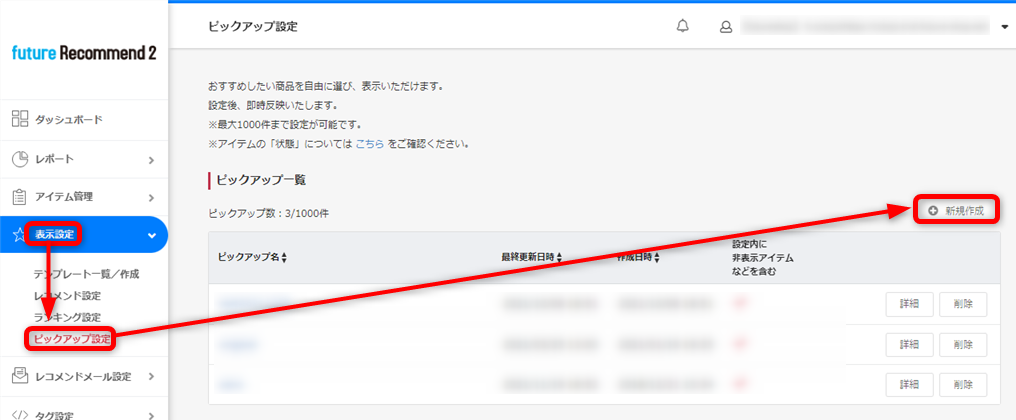Expand the レポート chevron
Screen dimensions: 1016x420
(x=151, y=159)
